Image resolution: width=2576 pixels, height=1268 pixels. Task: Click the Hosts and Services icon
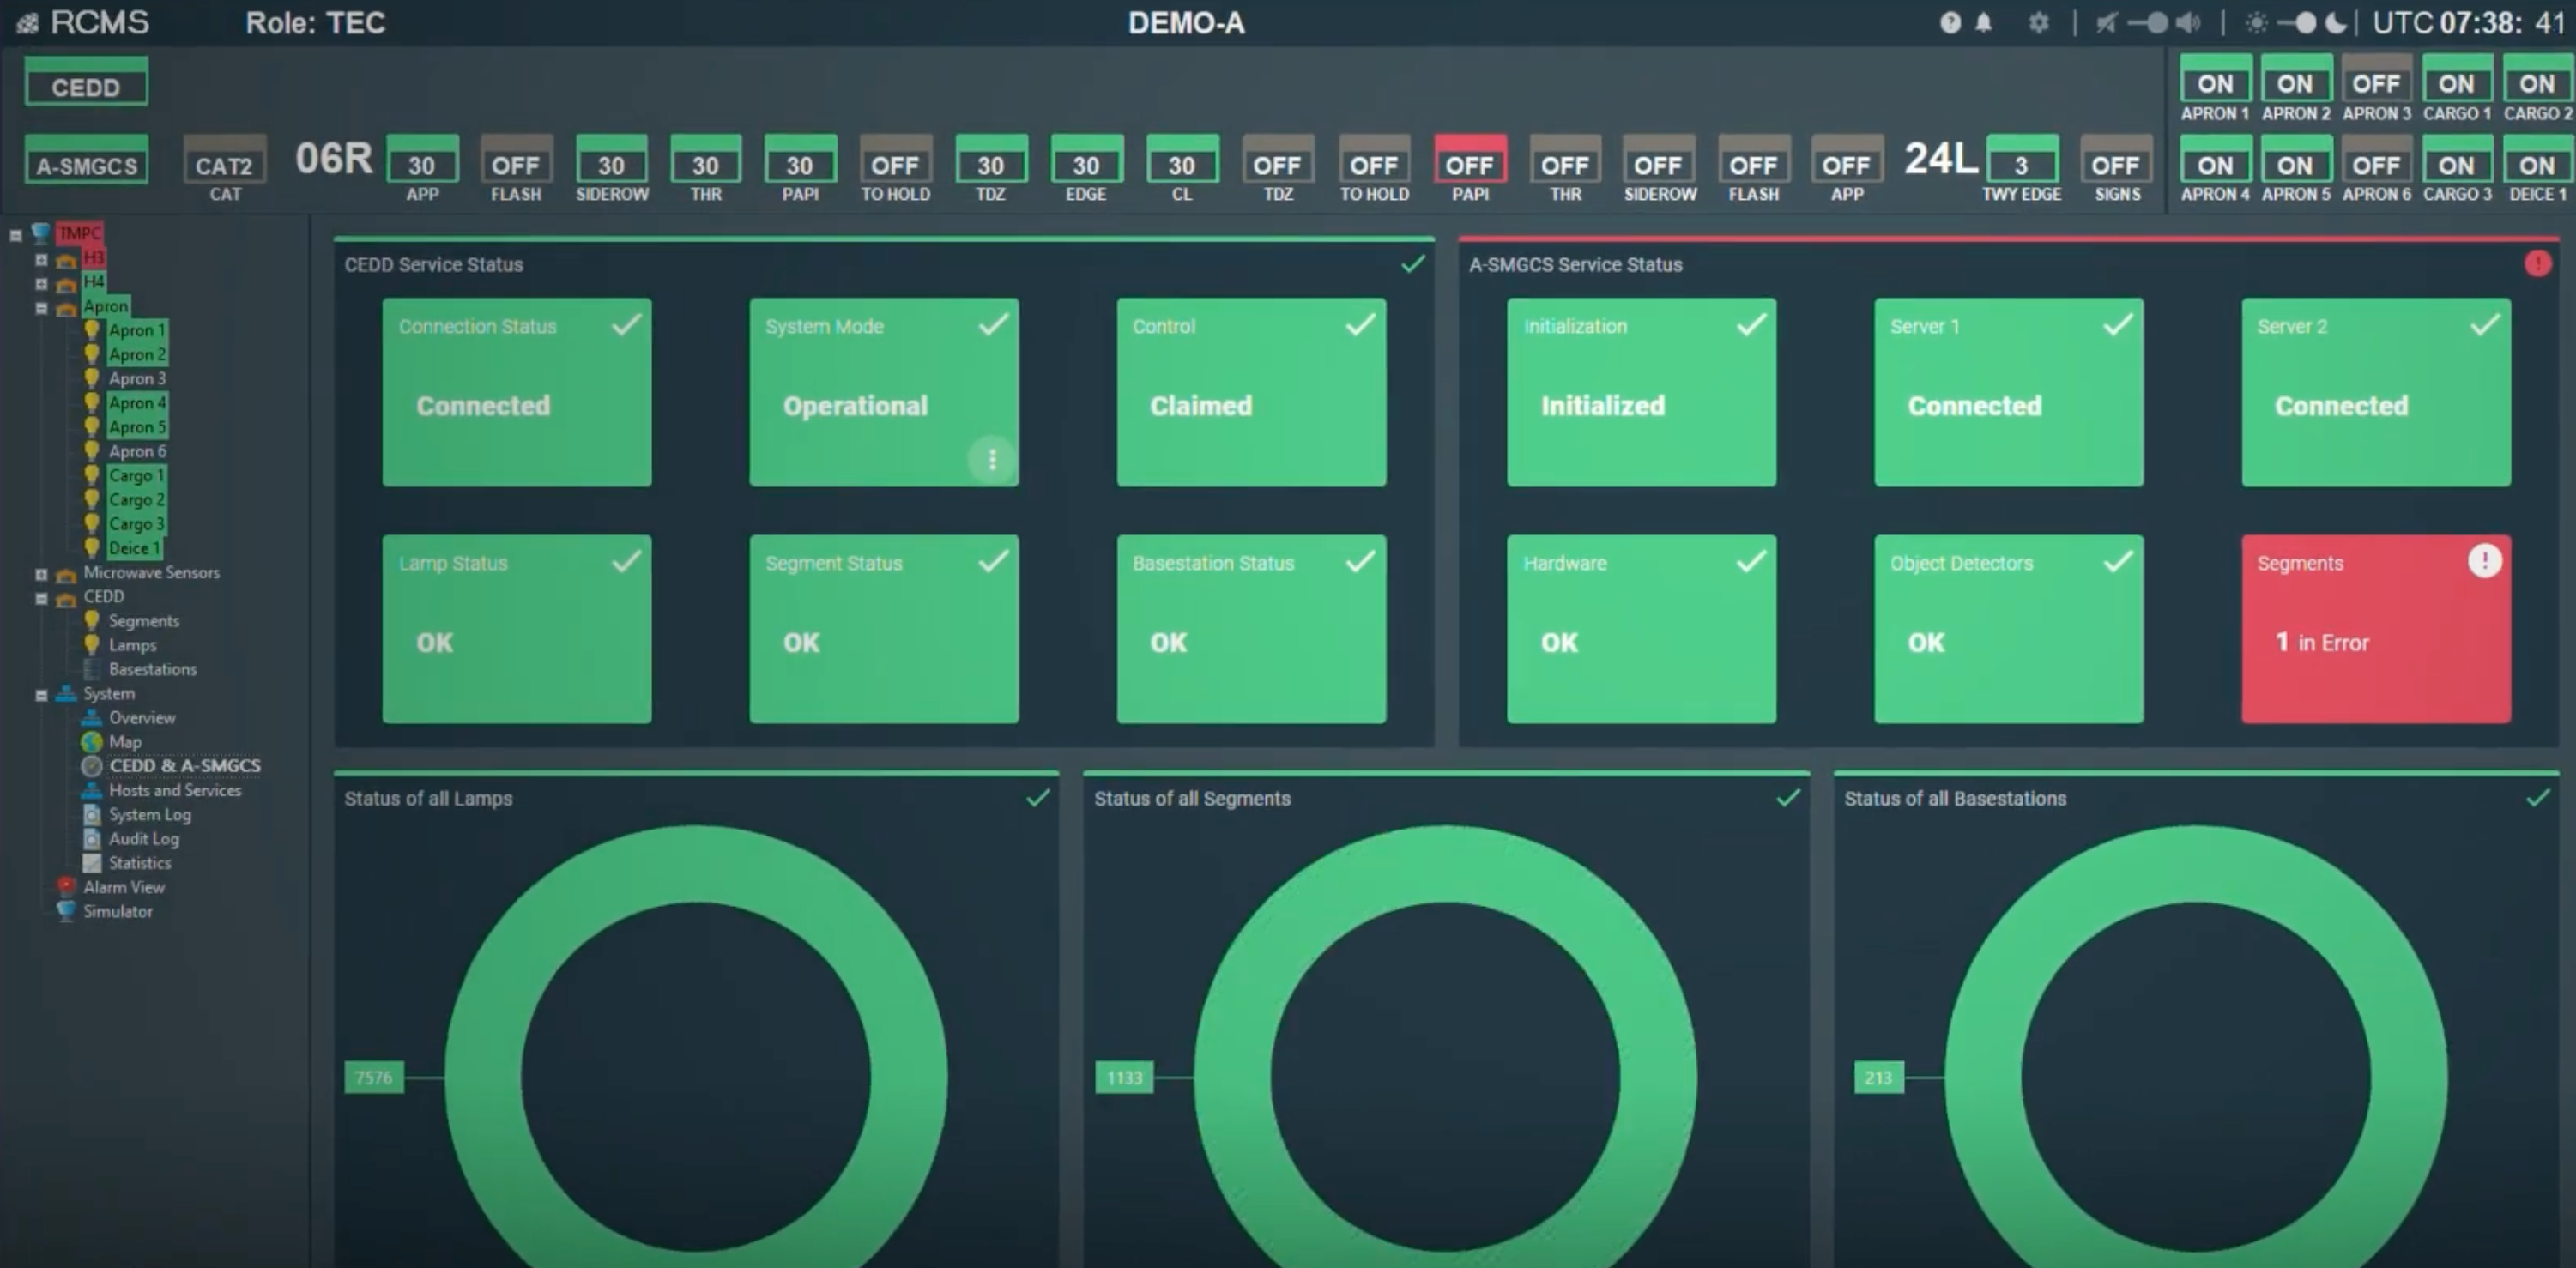click(92, 790)
